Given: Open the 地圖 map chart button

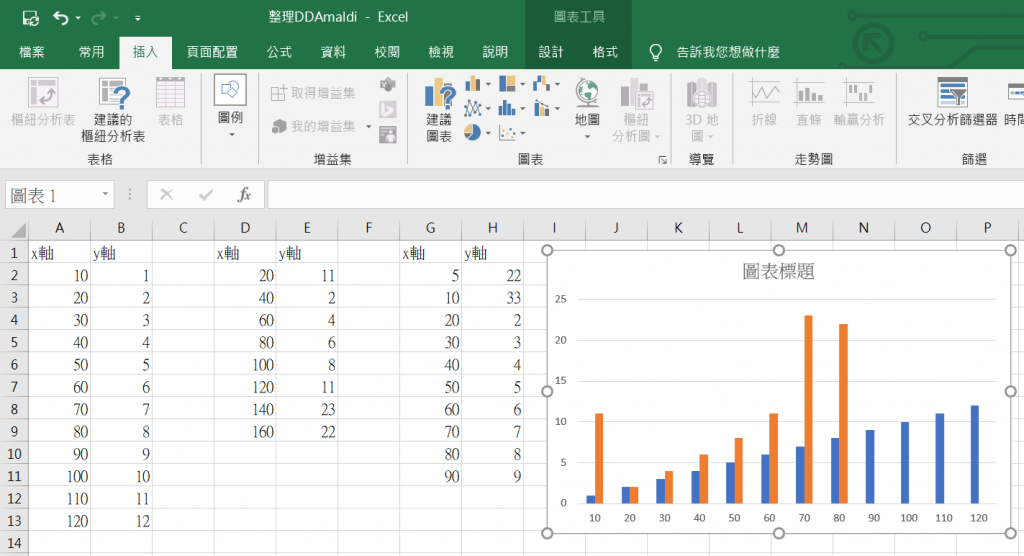Looking at the screenshot, I should pyautogui.click(x=587, y=108).
